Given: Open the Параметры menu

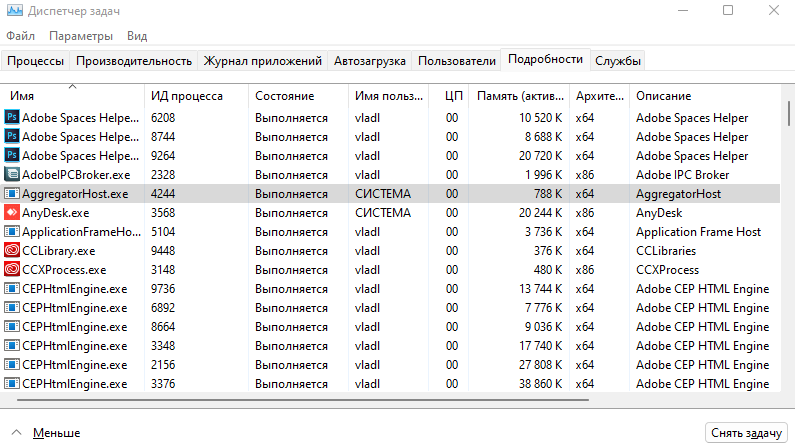Looking at the screenshot, I should (x=81, y=36).
